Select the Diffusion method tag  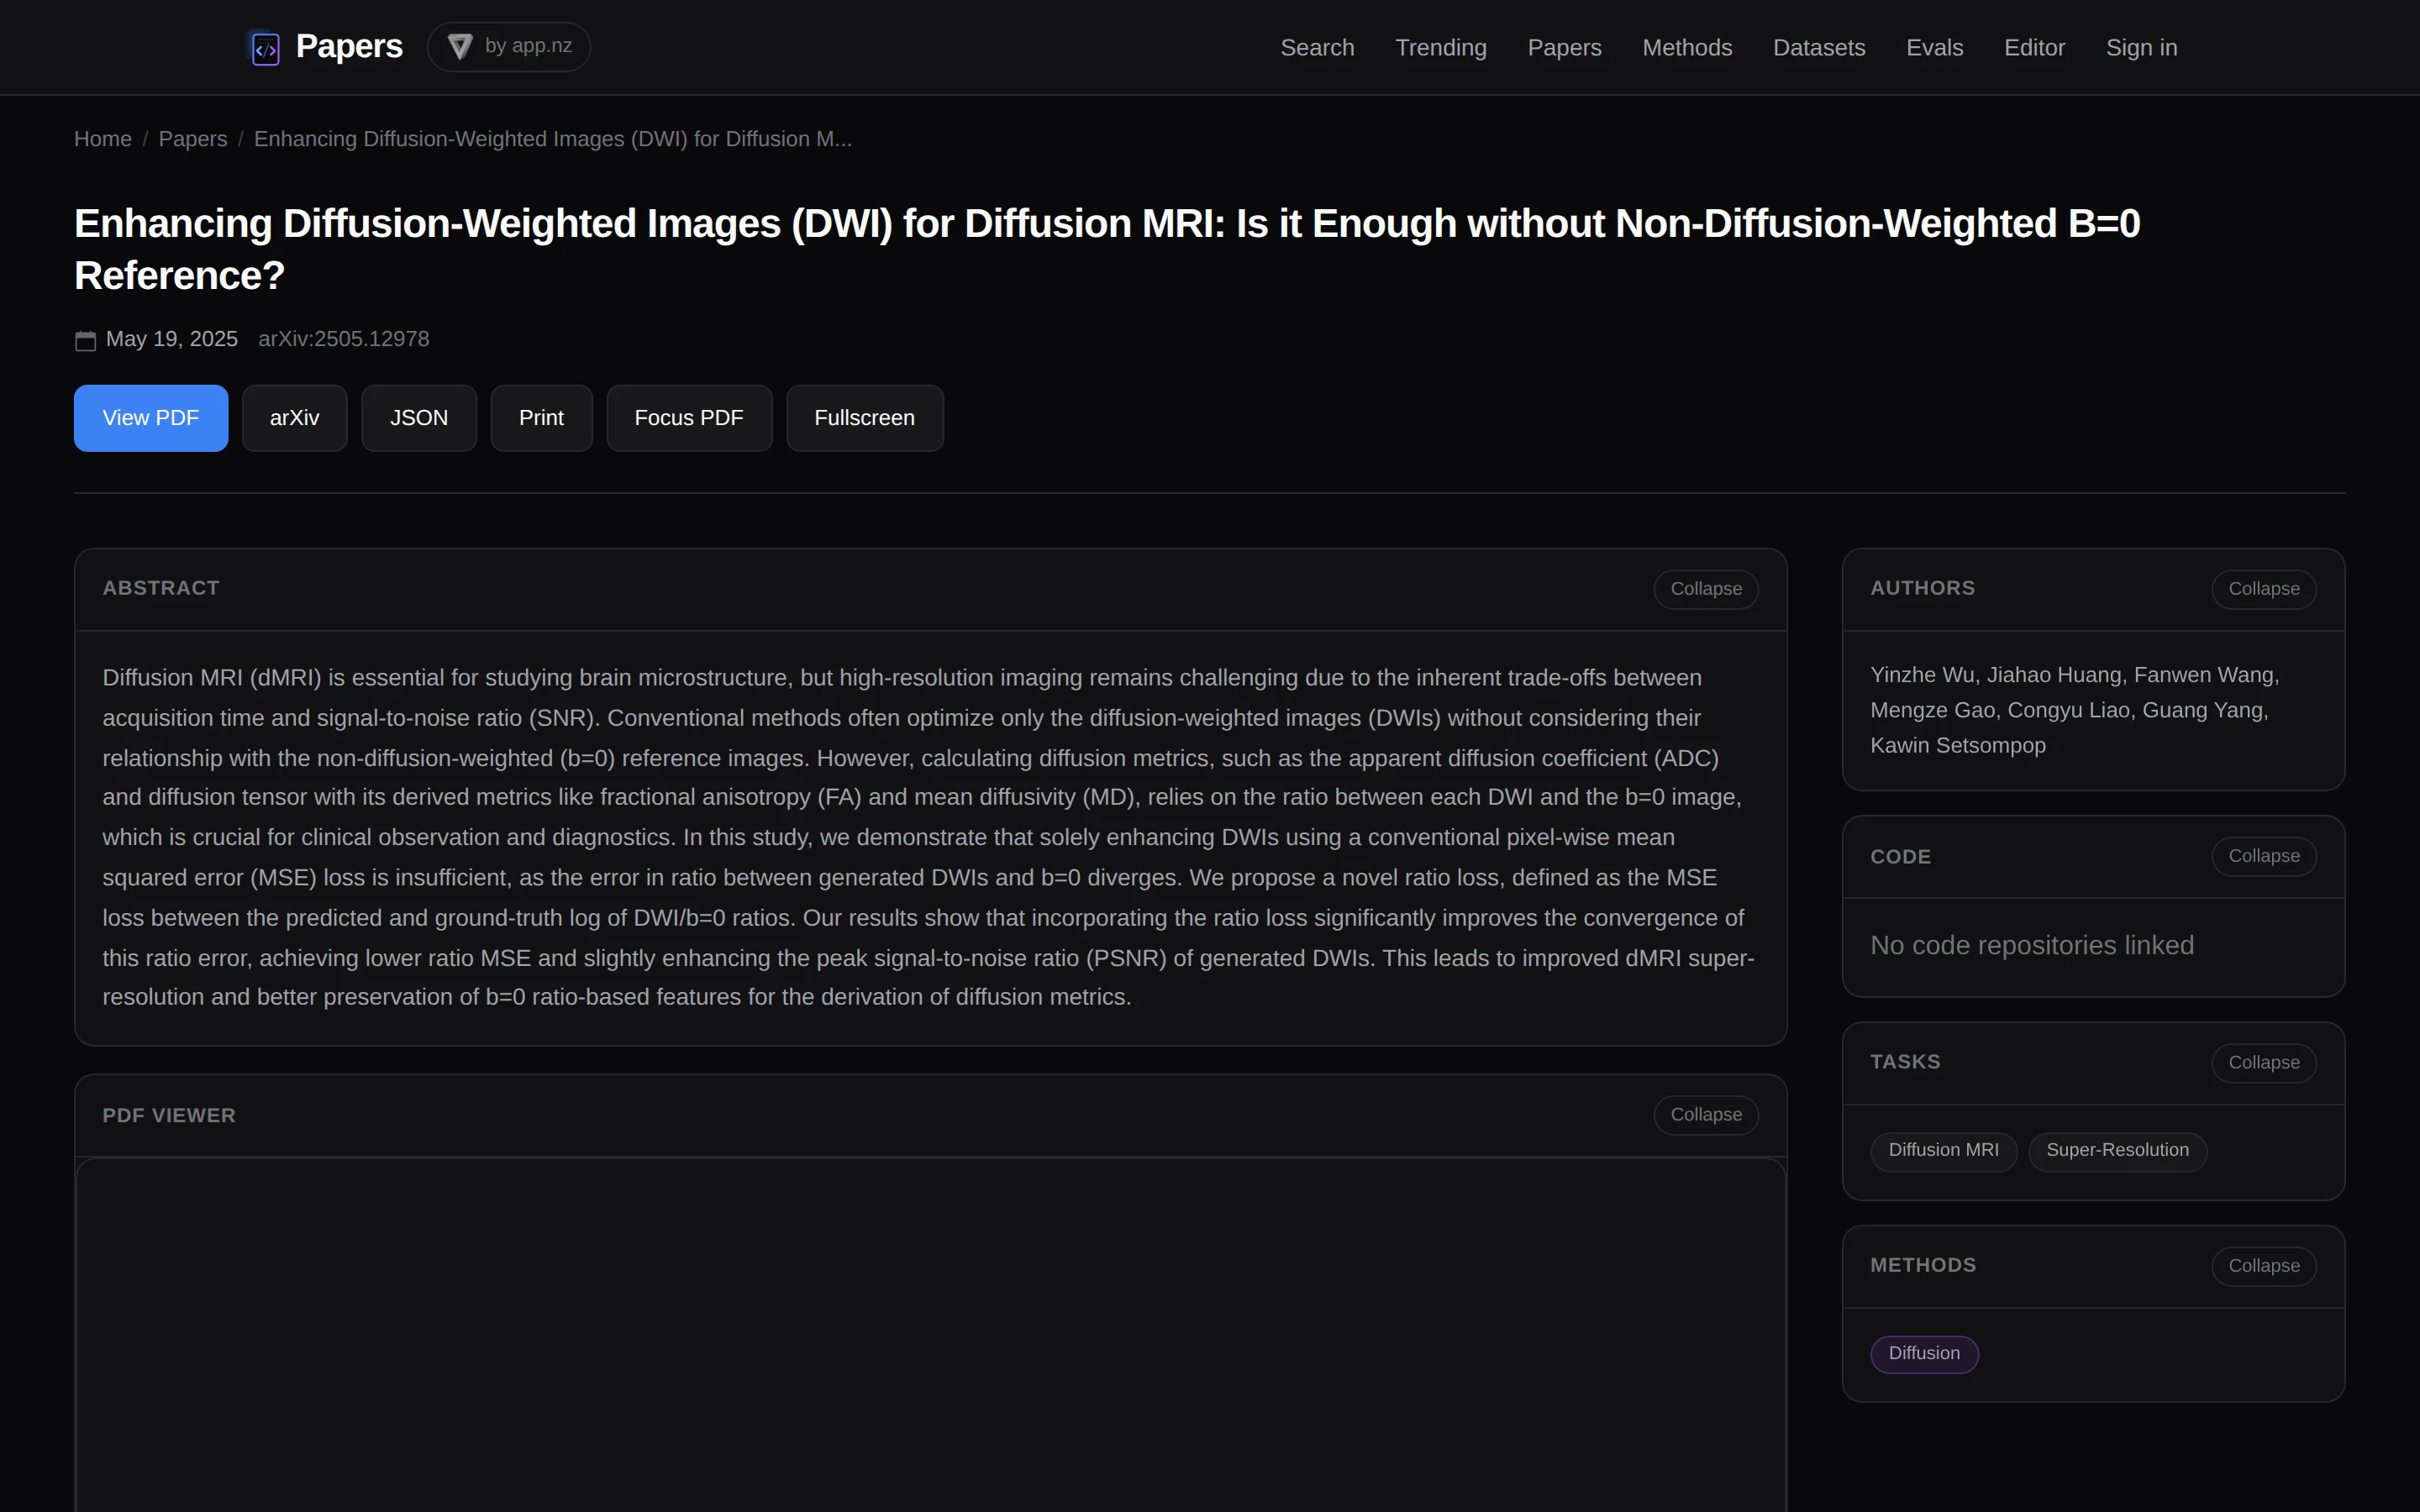[x=1924, y=1354]
